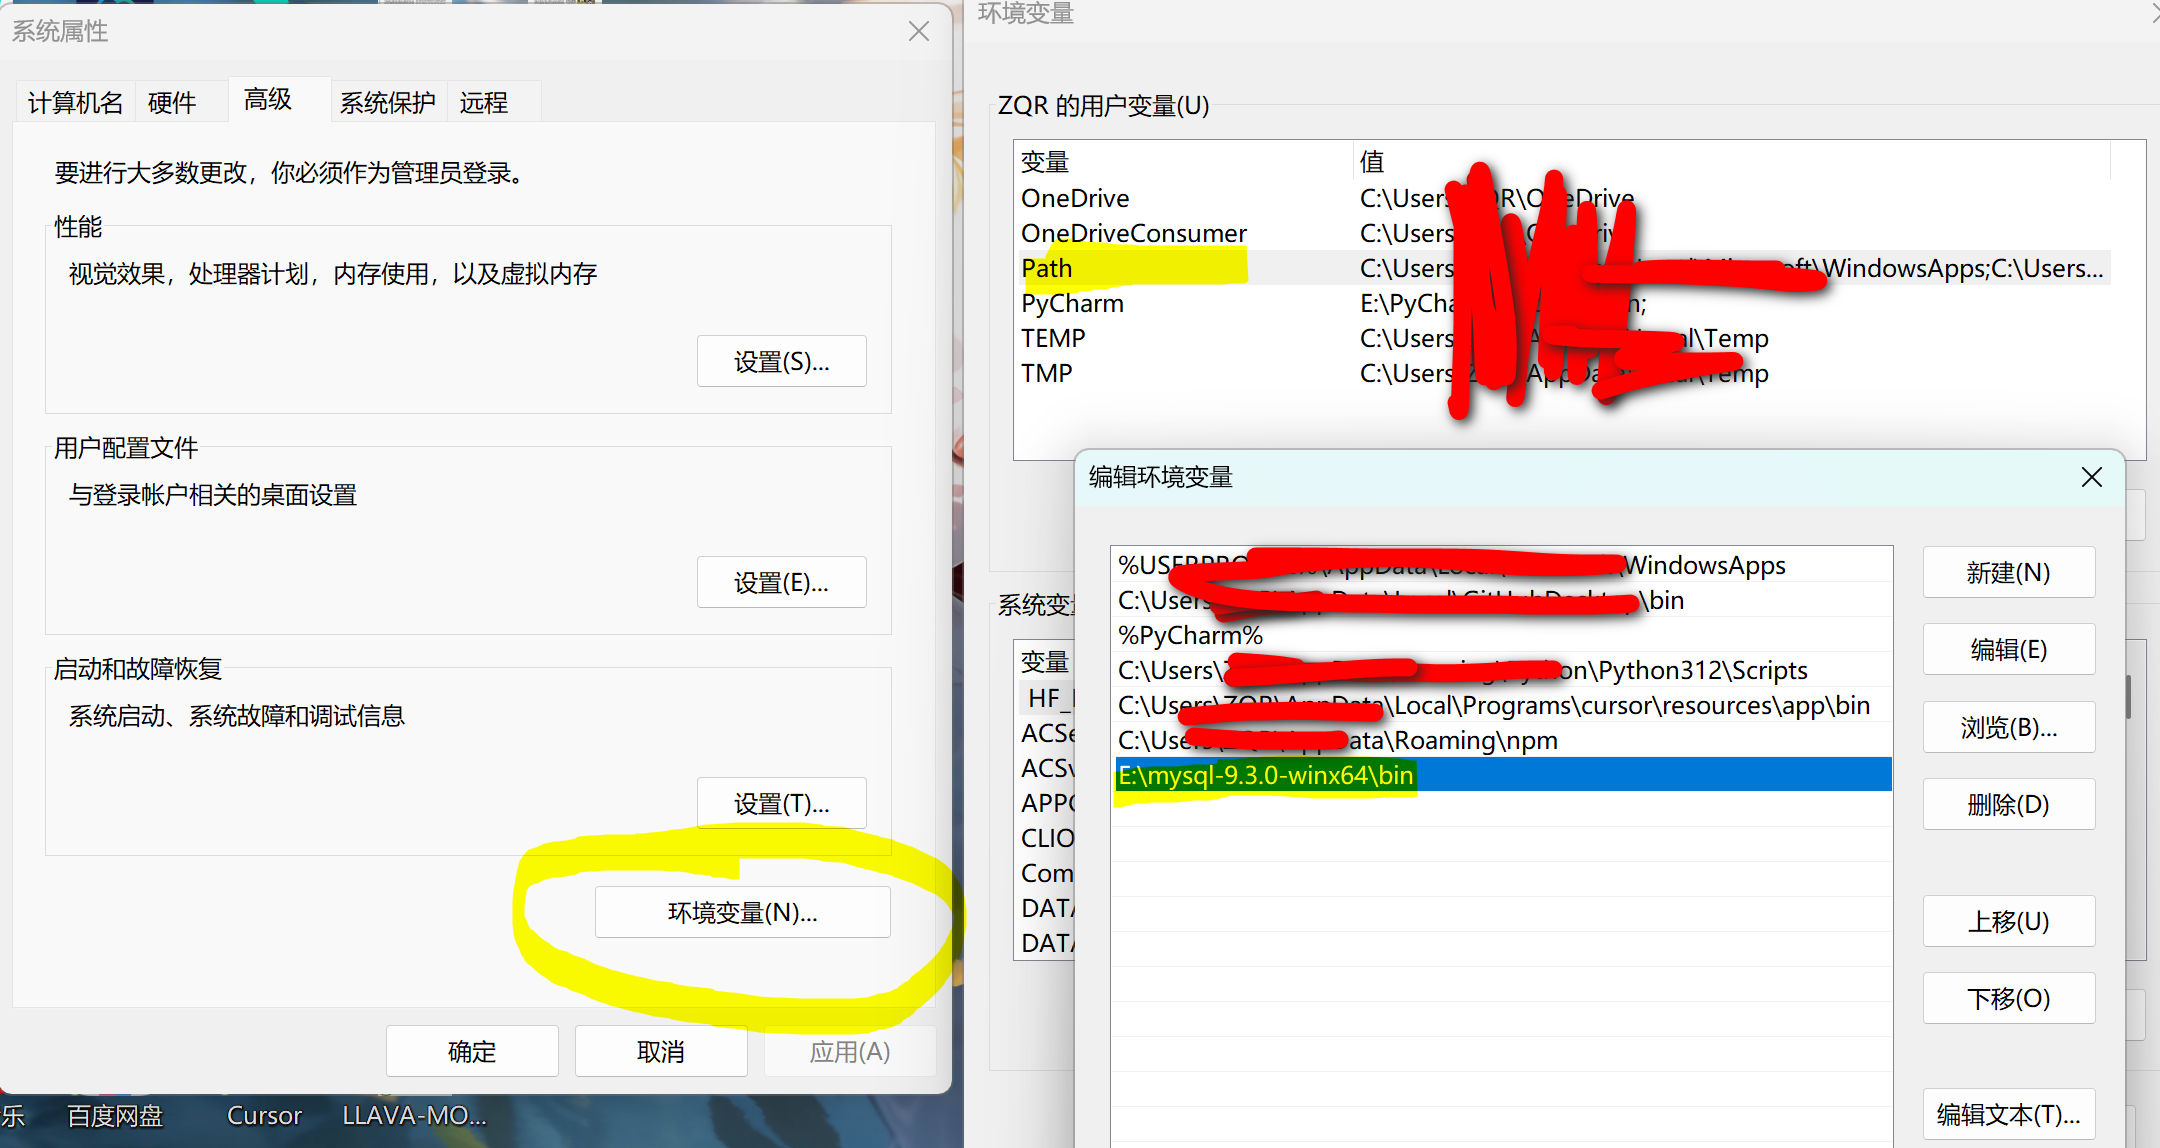Click 取消 in System Properties
The image size is (2160, 1148).
[x=661, y=1051]
